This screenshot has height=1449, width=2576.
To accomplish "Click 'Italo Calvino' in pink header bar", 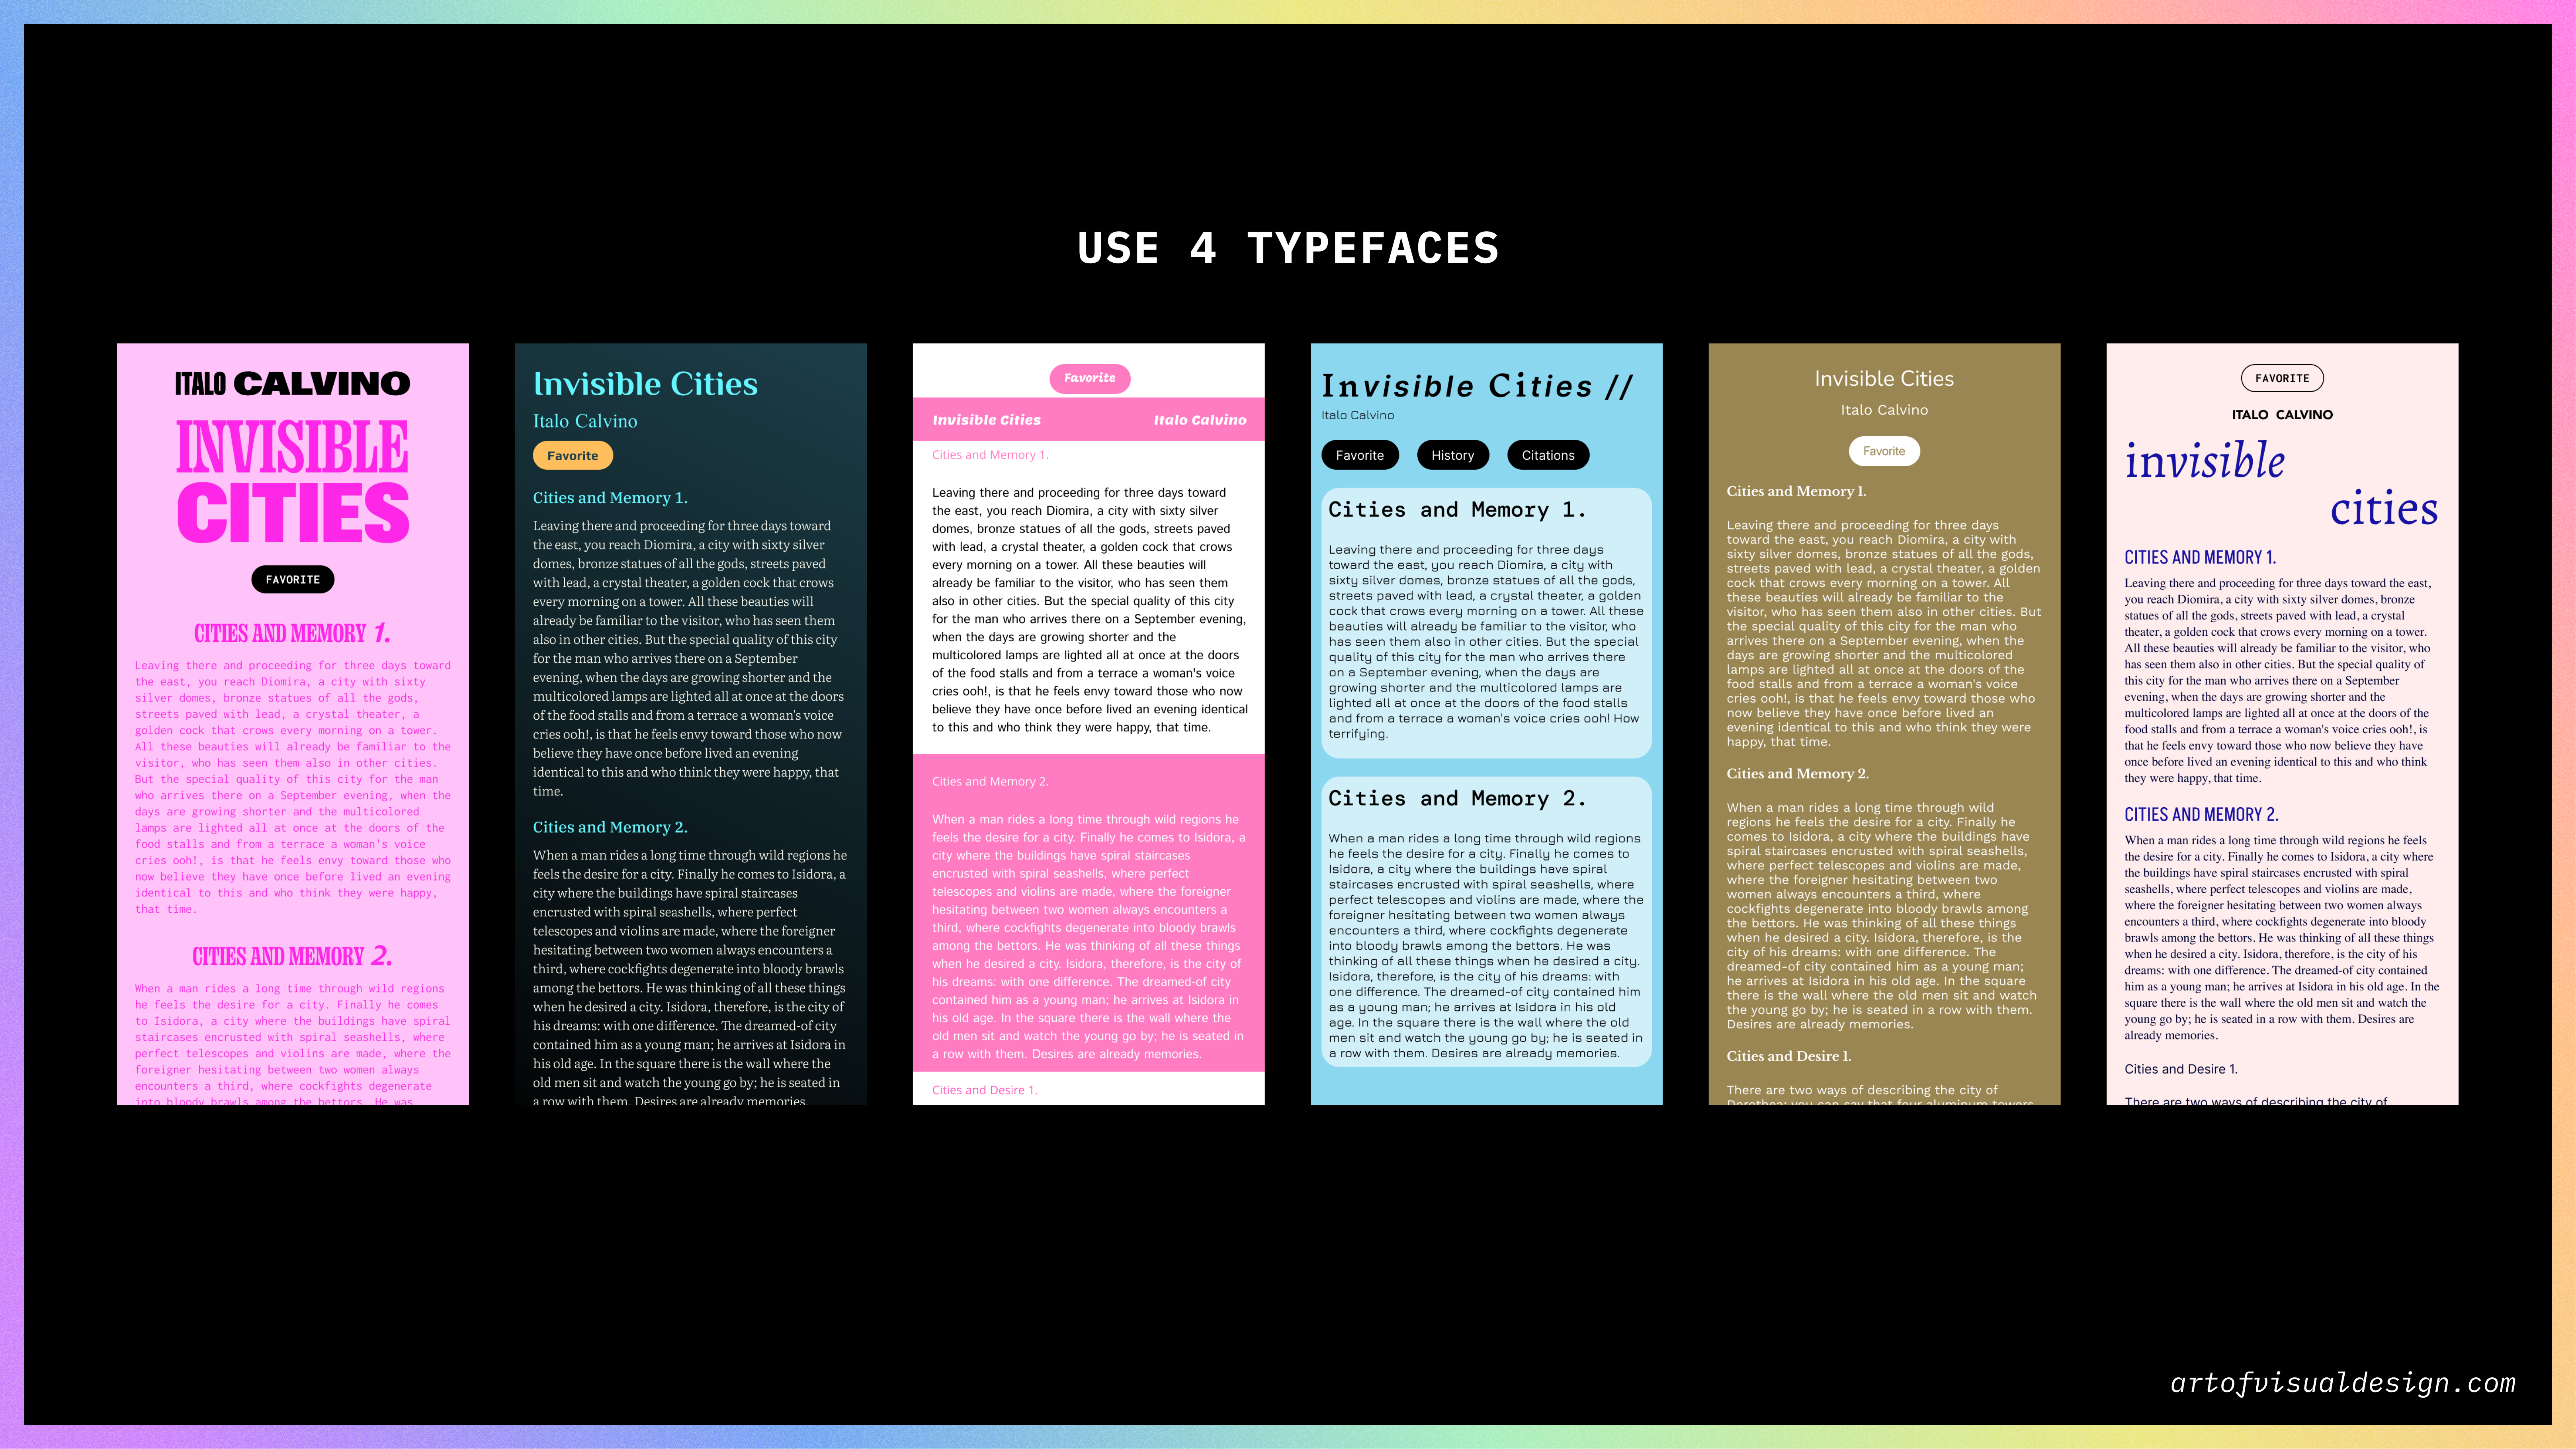I will click(x=1200, y=420).
